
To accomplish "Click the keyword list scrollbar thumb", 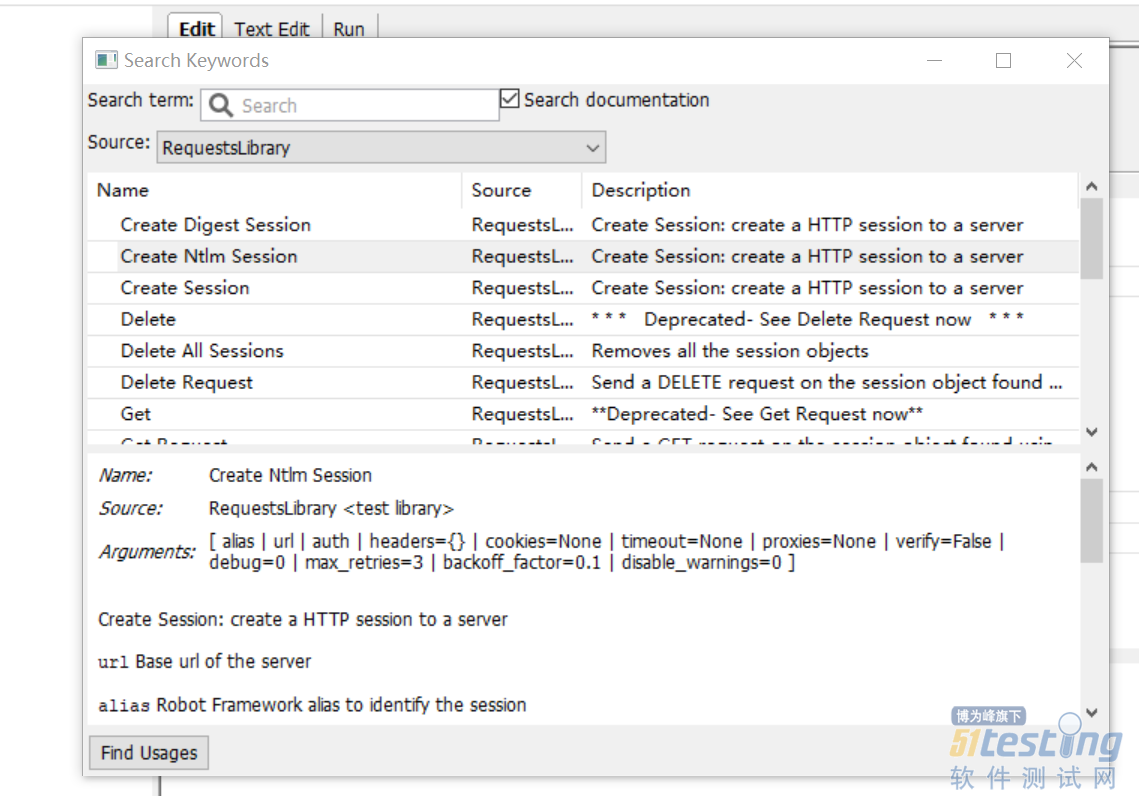I will 1091,238.
